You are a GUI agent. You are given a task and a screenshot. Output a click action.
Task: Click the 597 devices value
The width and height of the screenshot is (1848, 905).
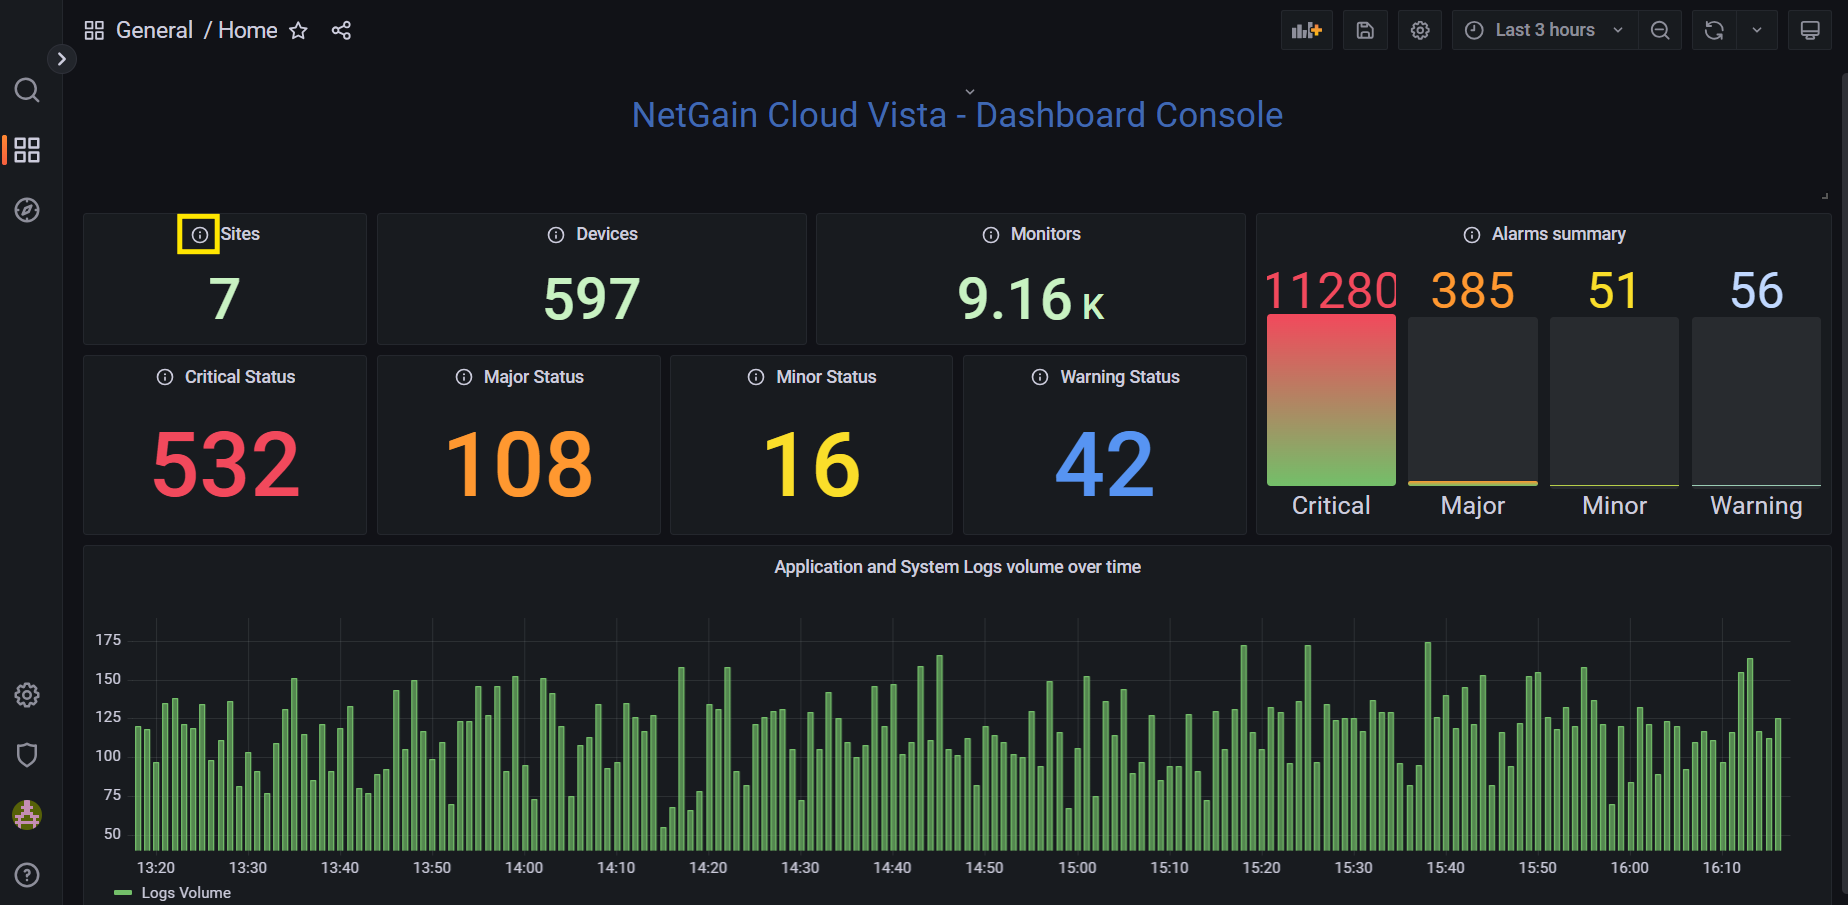click(592, 298)
